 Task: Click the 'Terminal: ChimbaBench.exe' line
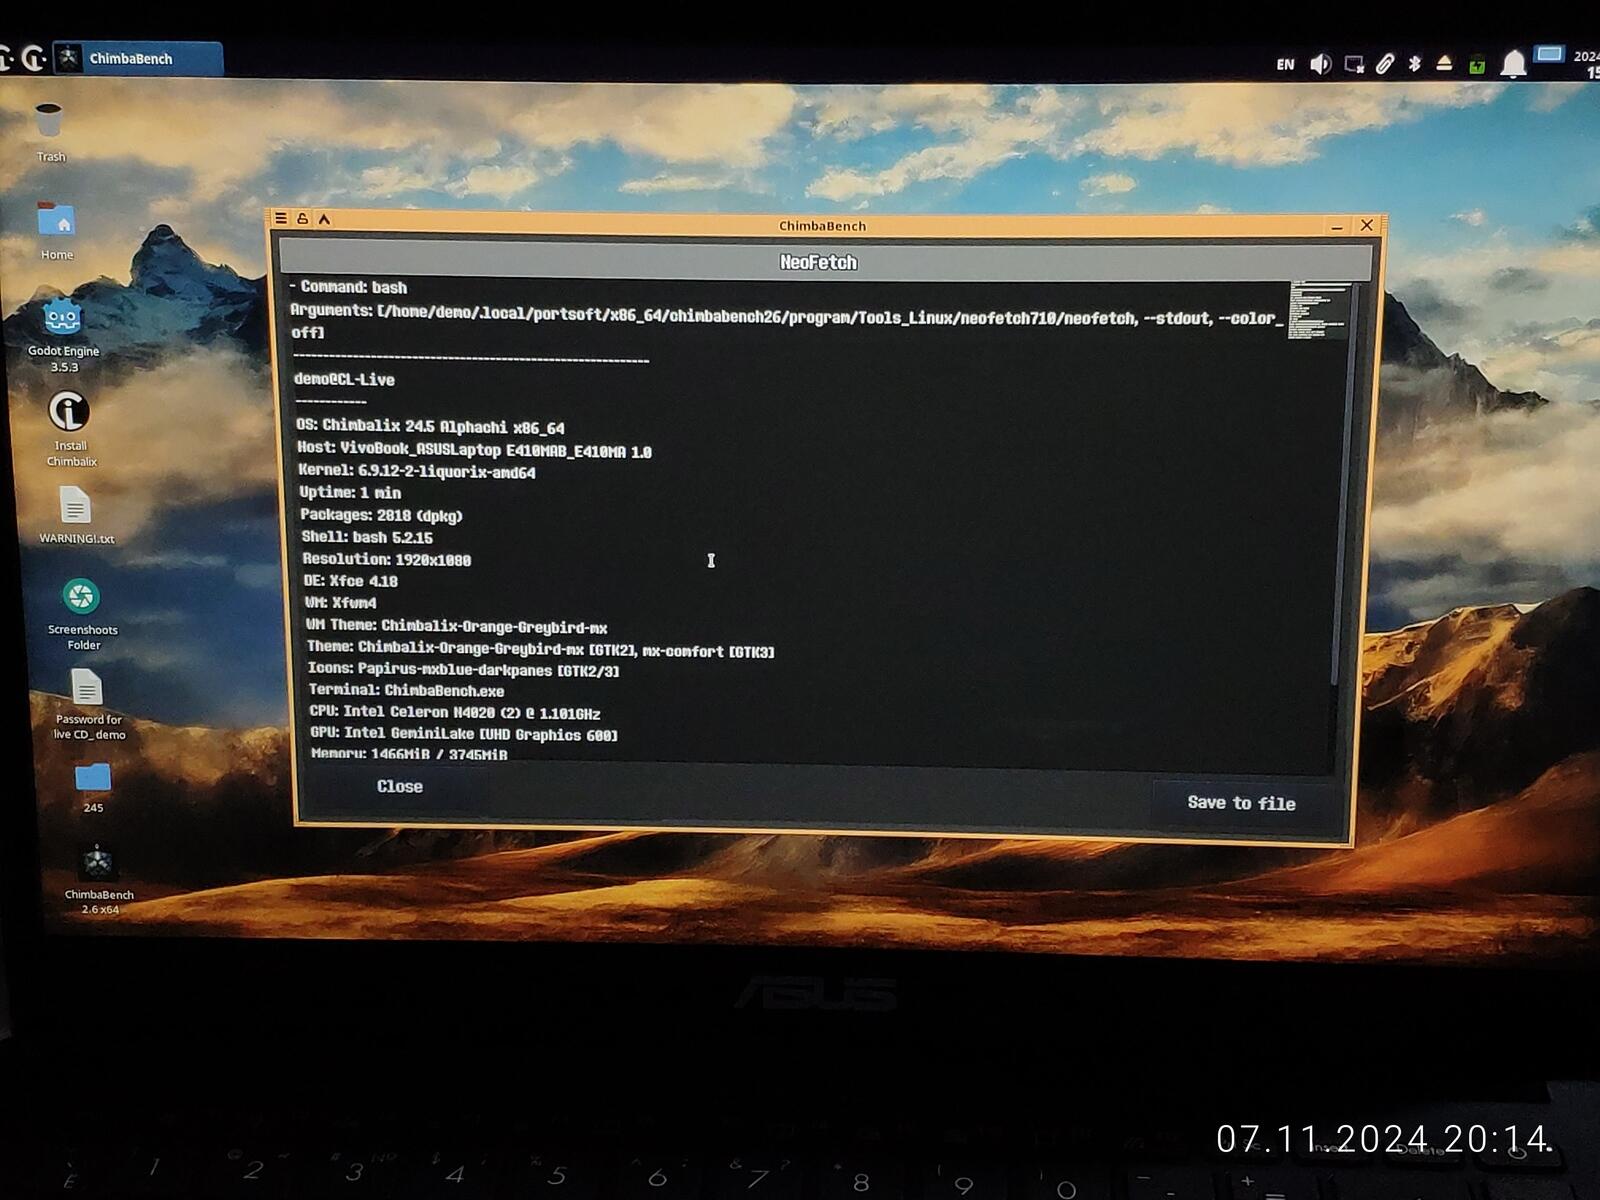tap(406, 690)
